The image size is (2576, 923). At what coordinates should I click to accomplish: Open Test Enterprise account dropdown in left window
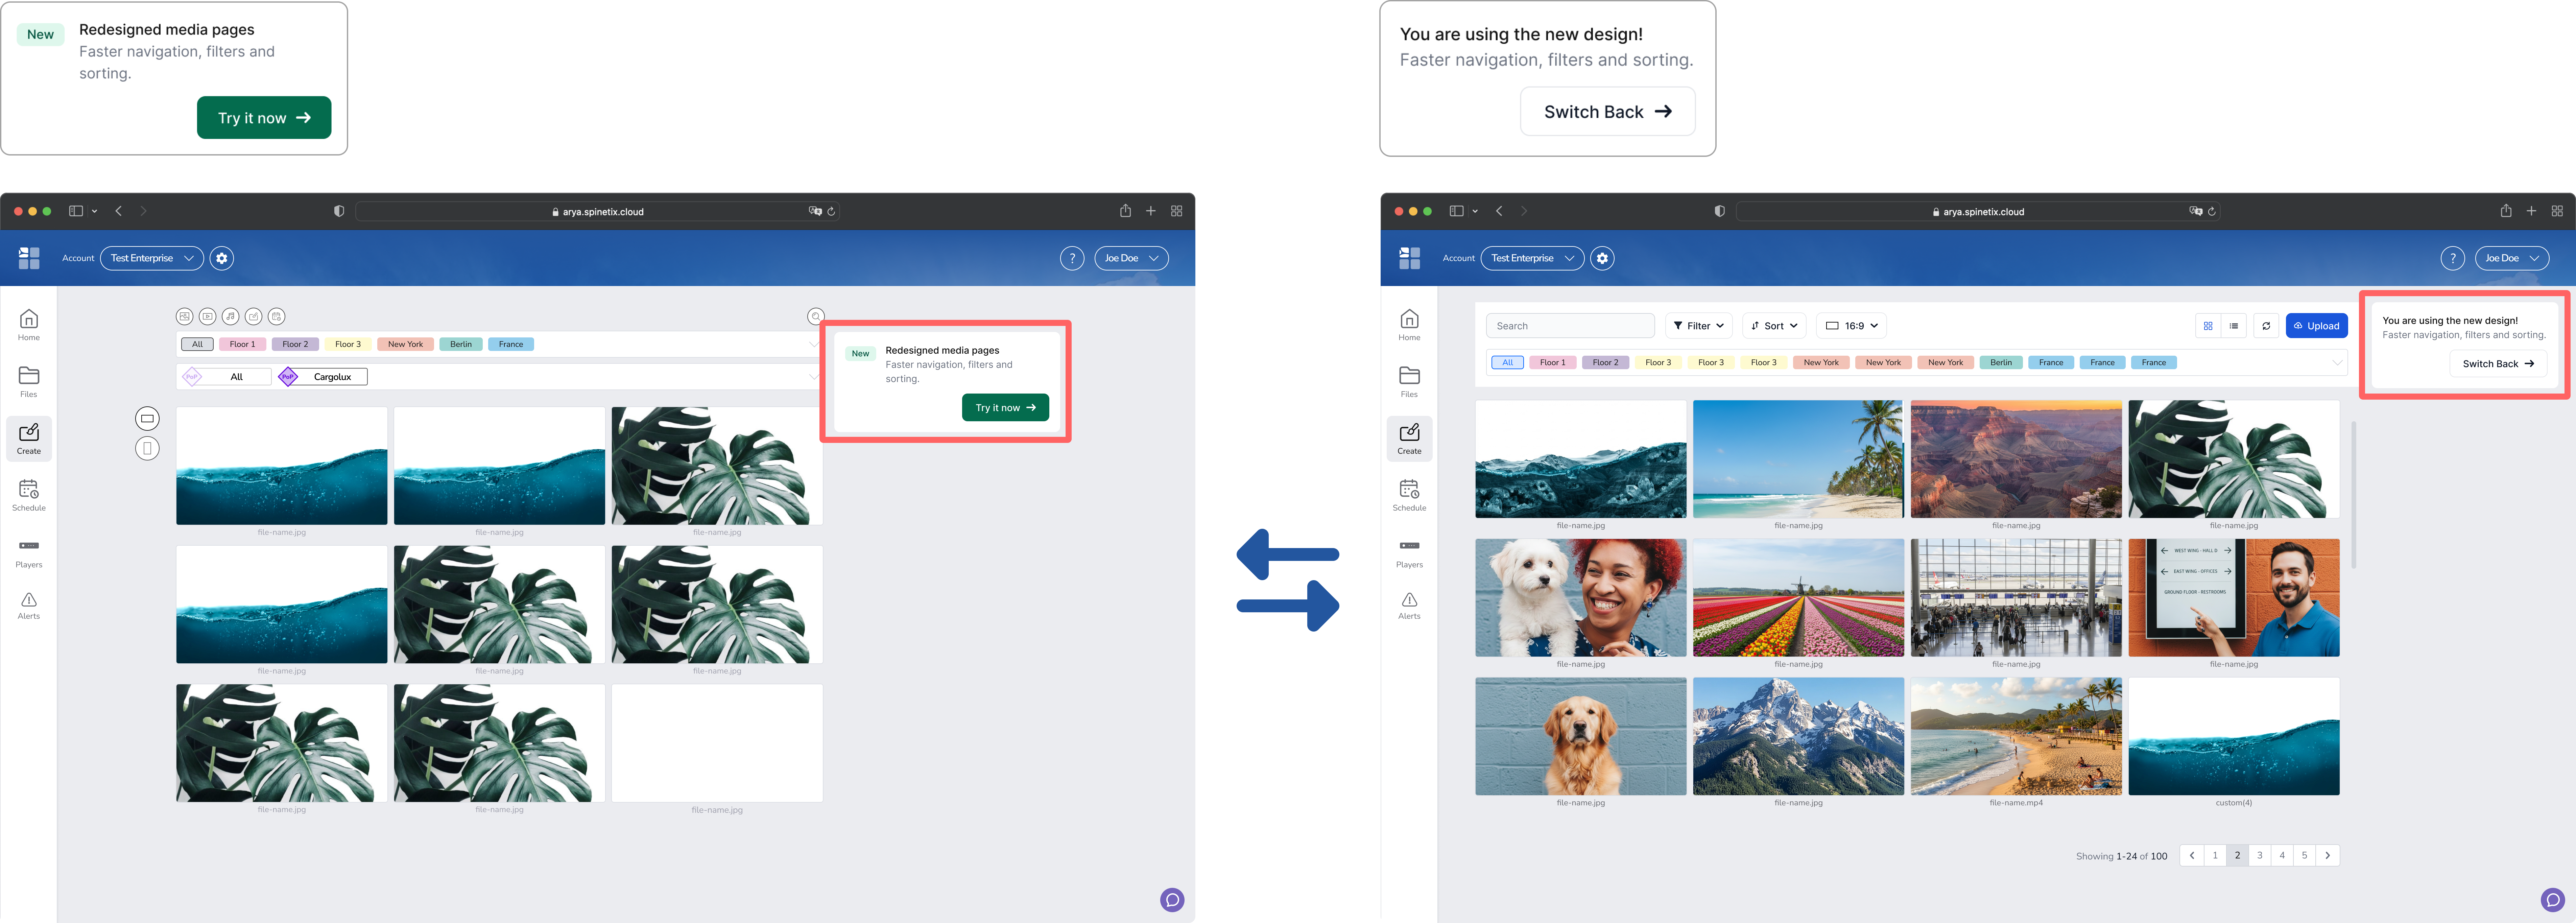152,258
